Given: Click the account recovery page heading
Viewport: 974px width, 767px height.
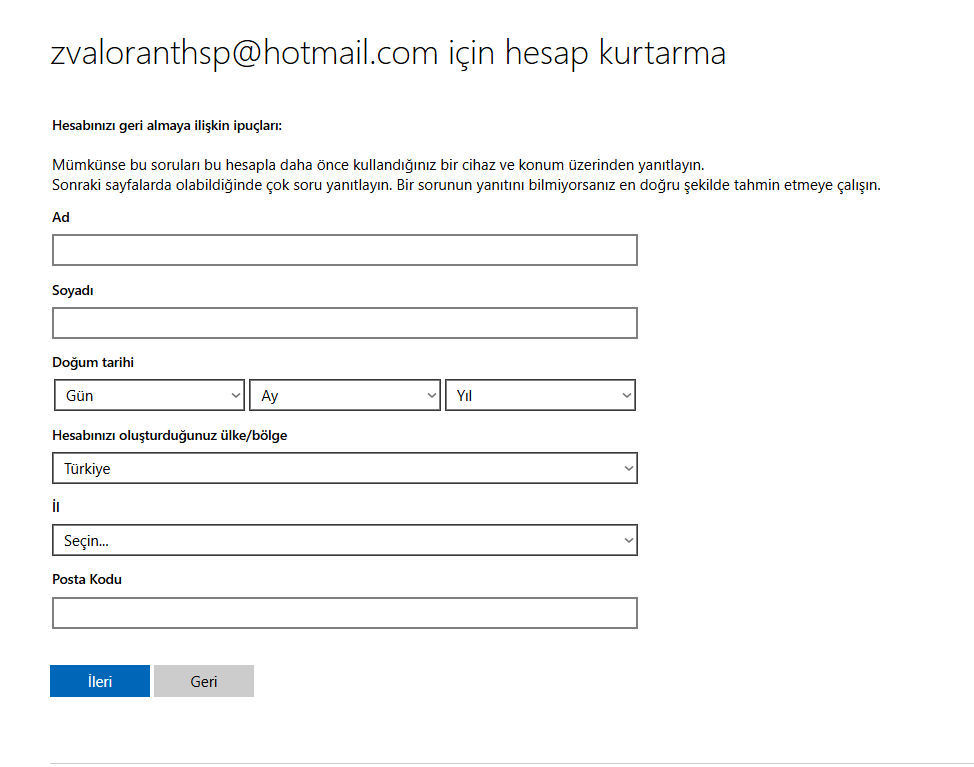Looking at the screenshot, I should click(388, 53).
